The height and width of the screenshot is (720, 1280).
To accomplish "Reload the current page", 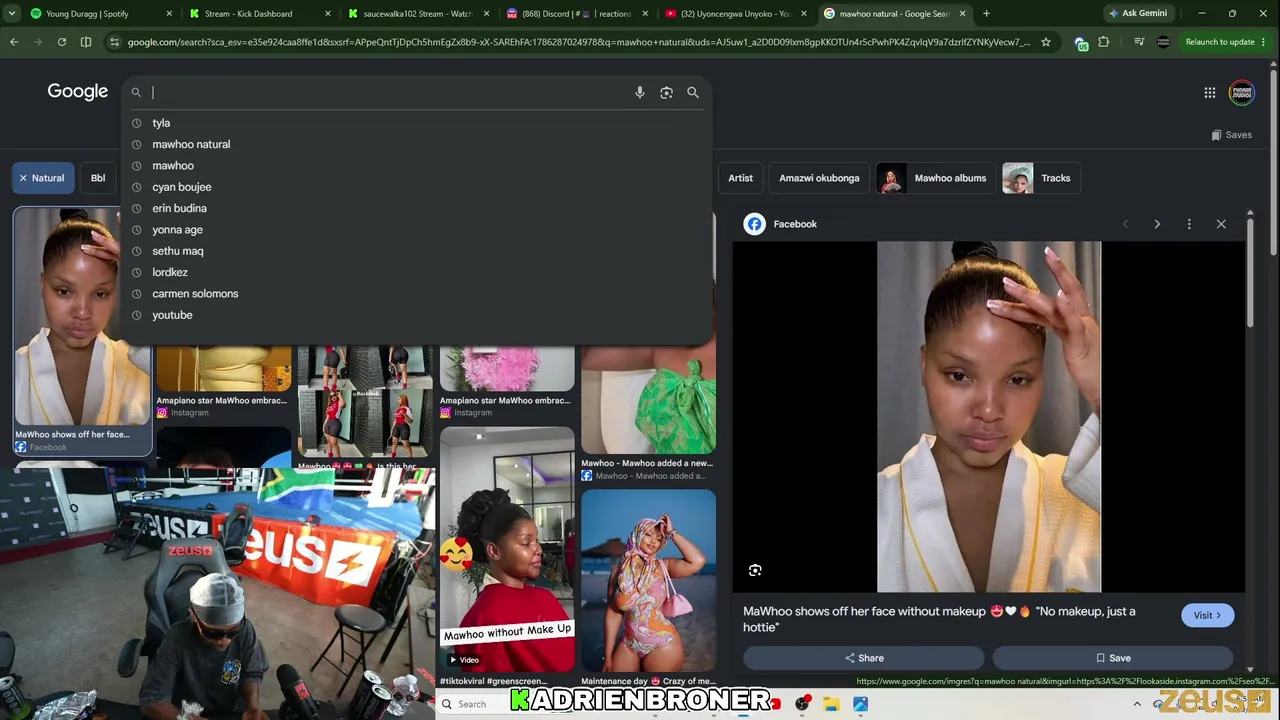I will [62, 42].
